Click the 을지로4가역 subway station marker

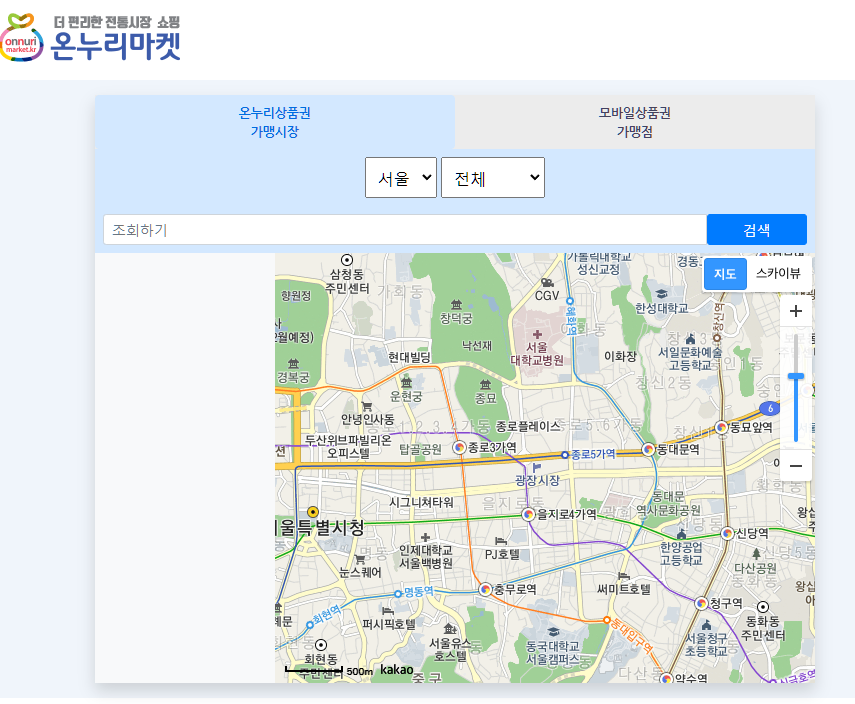tap(528, 514)
